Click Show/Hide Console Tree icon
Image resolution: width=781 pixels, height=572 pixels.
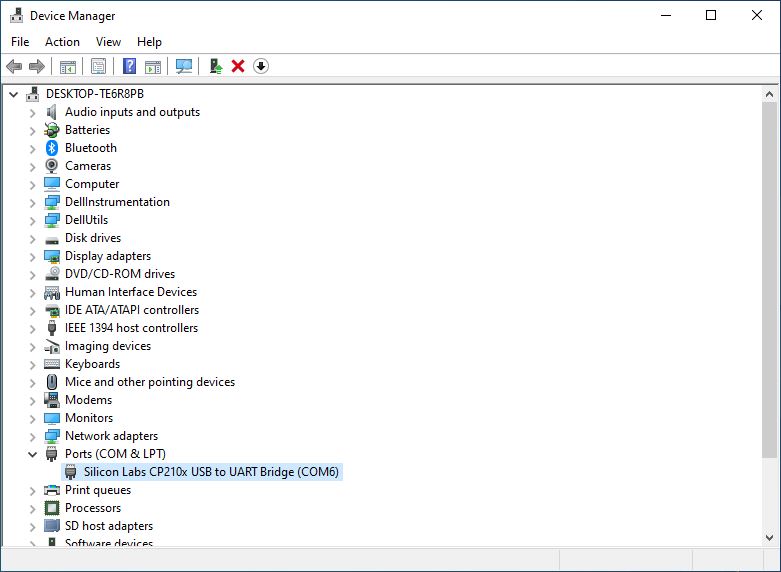click(x=68, y=66)
